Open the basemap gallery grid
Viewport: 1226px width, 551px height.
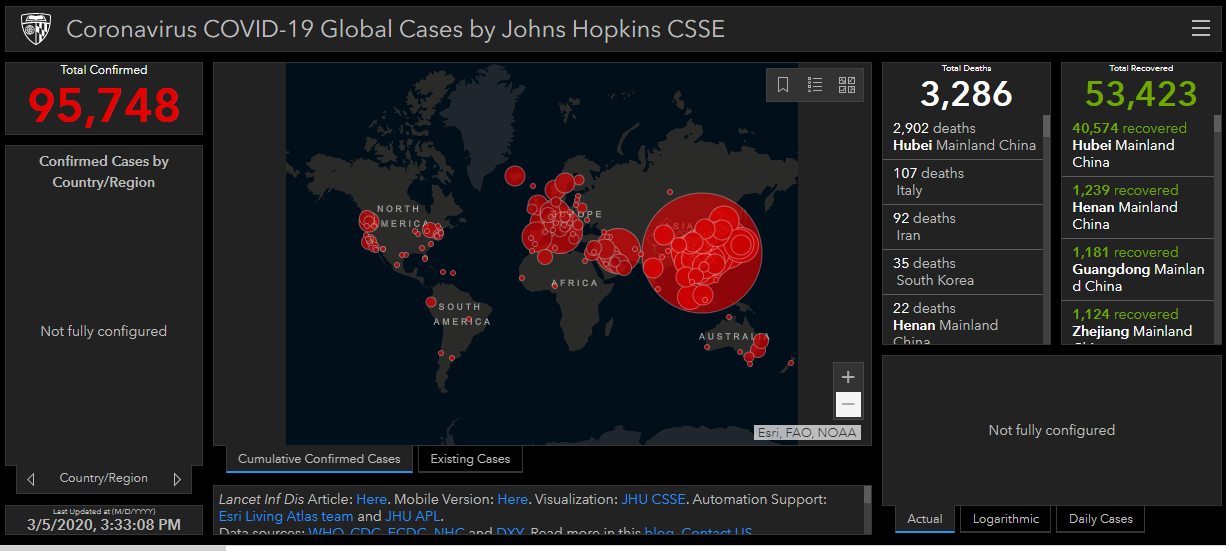[x=847, y=85]
